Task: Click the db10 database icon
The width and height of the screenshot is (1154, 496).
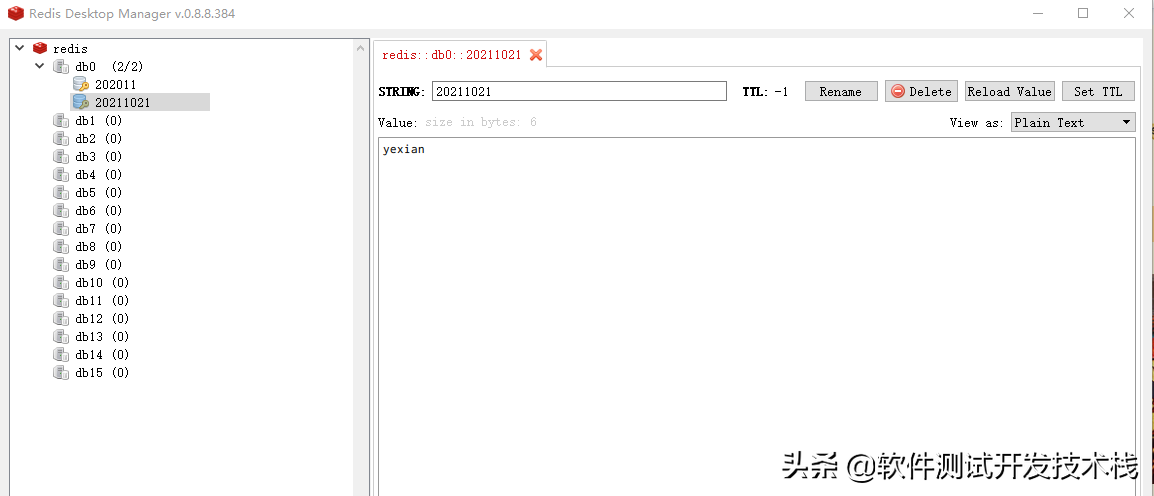Action: (x=61, y=283)
